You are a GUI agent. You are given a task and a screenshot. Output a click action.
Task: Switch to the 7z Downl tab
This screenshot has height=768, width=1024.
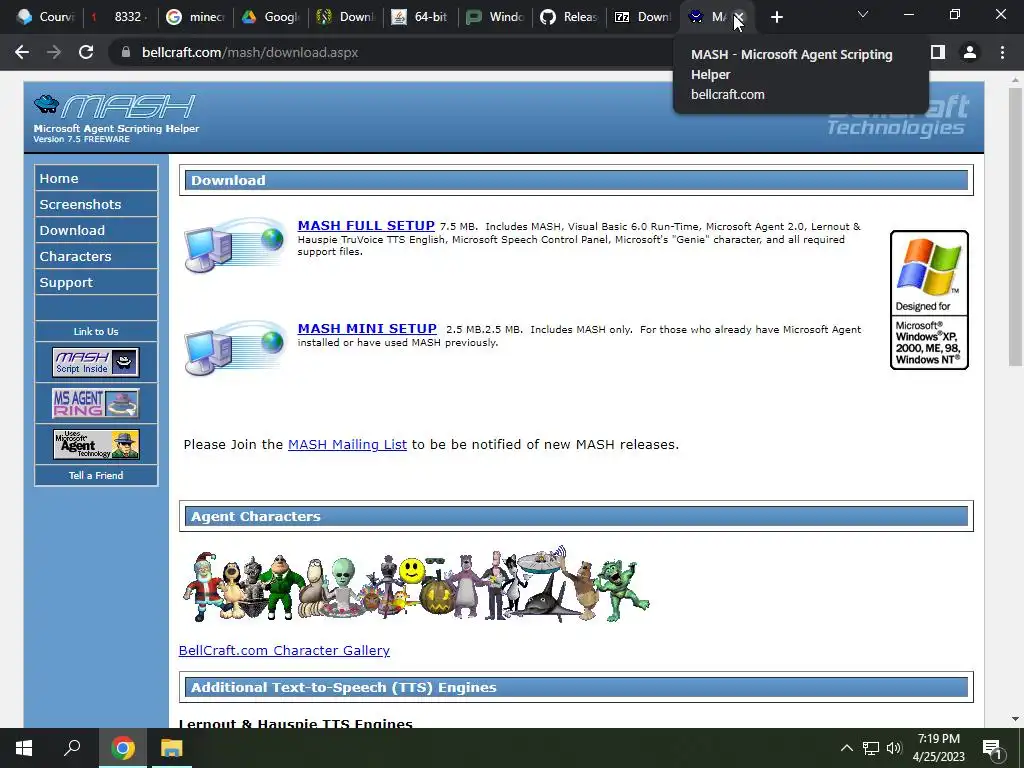pos(645,17)
